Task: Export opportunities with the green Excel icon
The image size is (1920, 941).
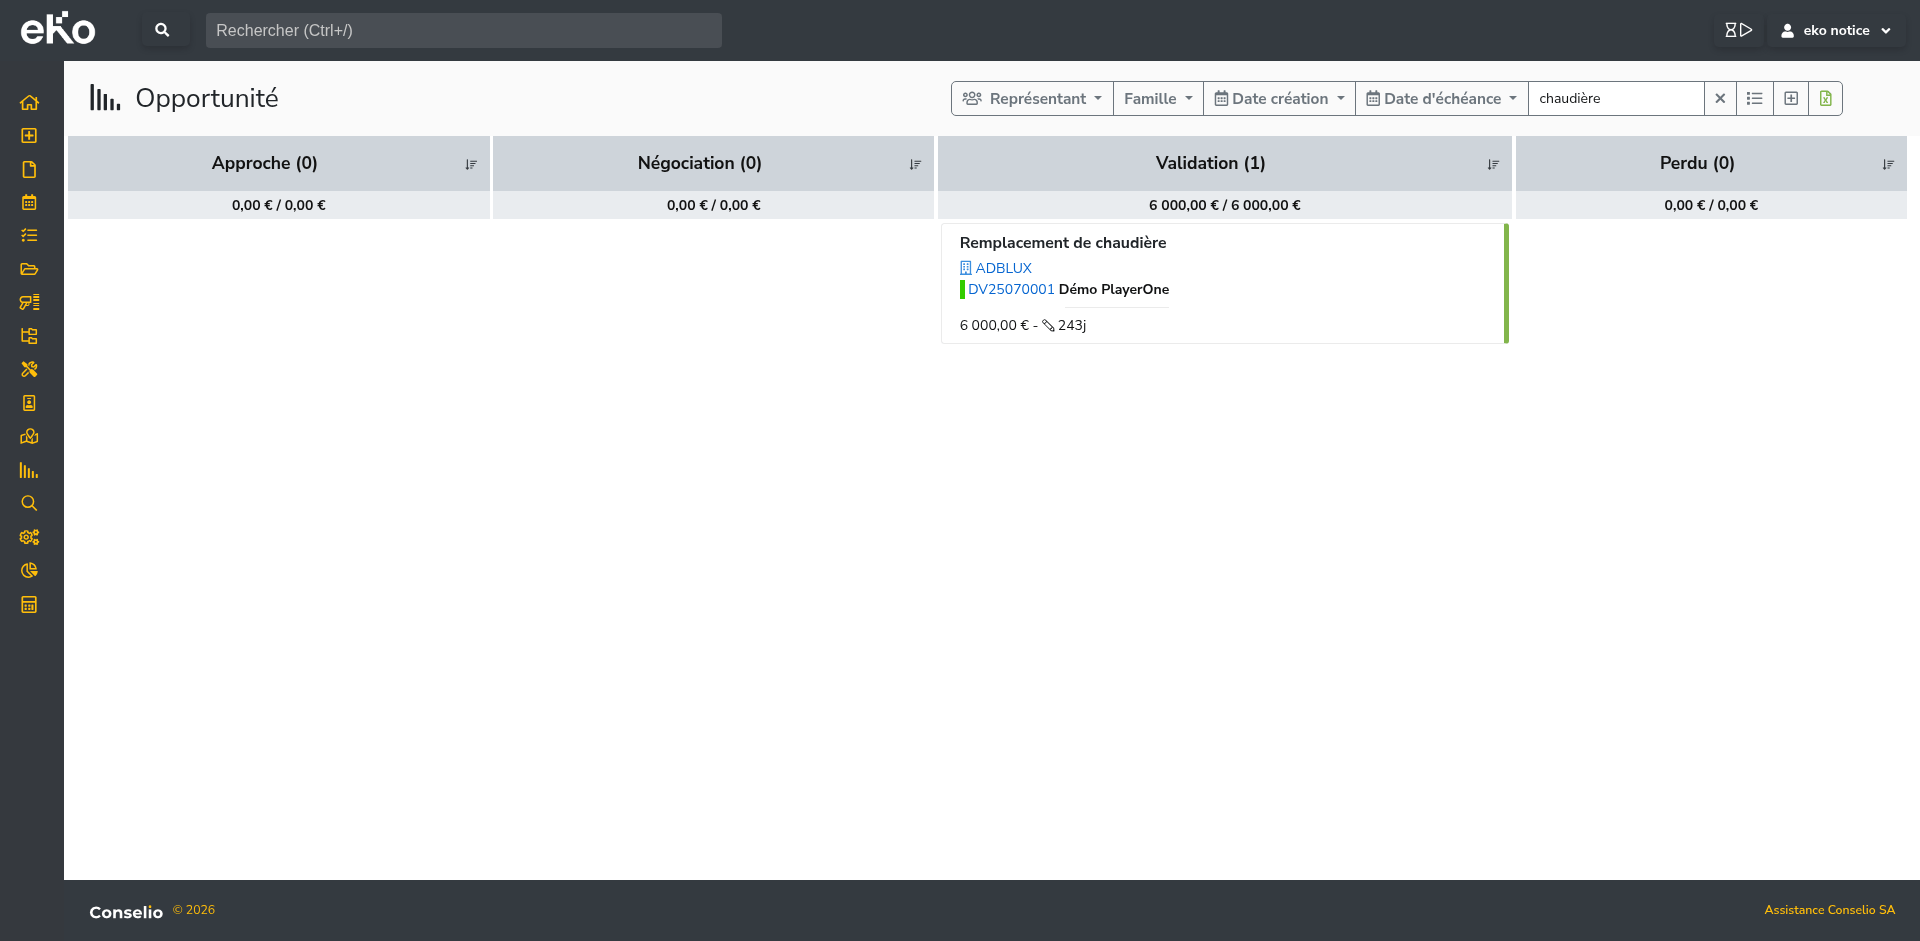Action: click(1825, 98)
